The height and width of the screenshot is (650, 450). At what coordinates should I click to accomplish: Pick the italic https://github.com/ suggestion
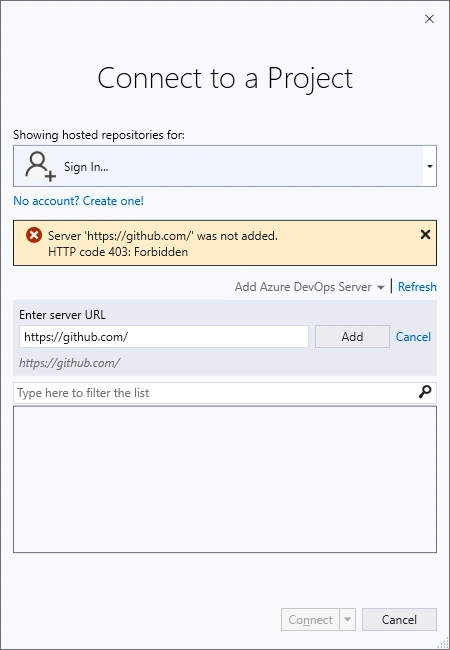pyautogui.click(x=69, y=363)
